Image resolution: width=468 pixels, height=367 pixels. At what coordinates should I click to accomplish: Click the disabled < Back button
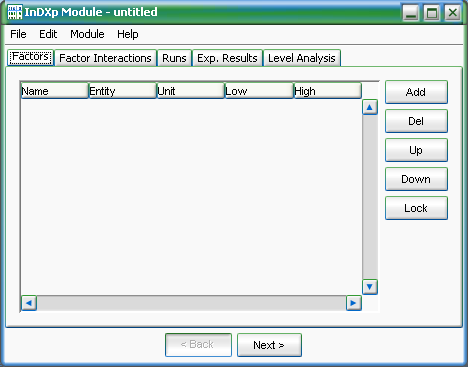198,345
